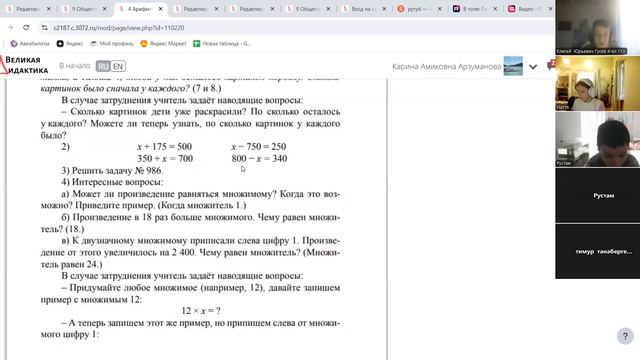Reload the page with the browser refresh icon
This screenshot has height=360, width=640.
click(x=26, y=27)
